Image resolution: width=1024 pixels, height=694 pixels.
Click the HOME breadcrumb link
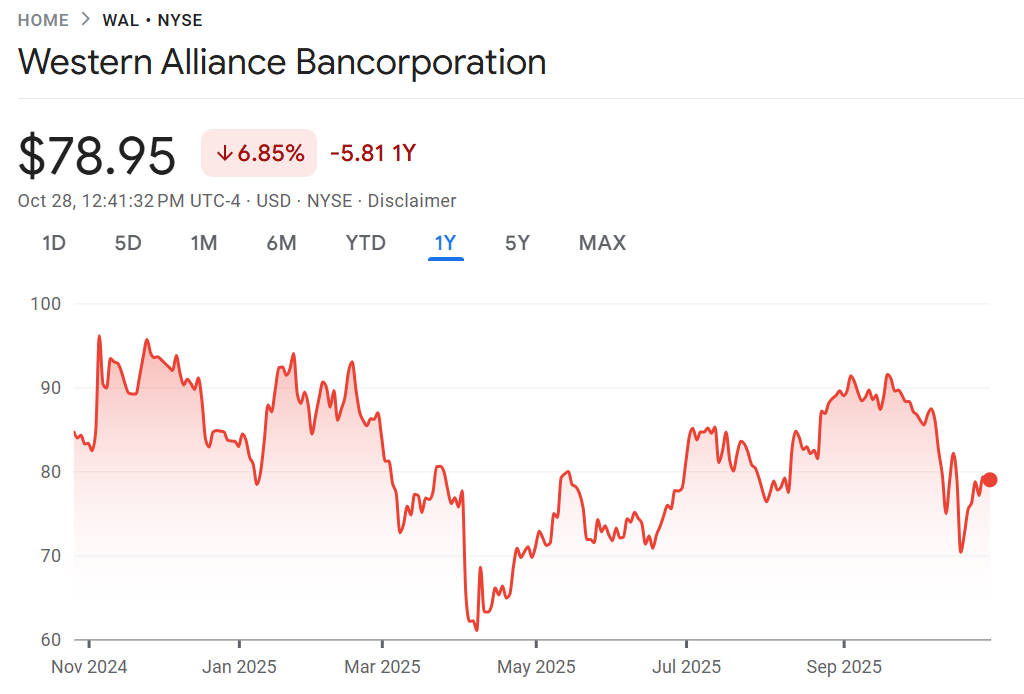pos(43,20)
